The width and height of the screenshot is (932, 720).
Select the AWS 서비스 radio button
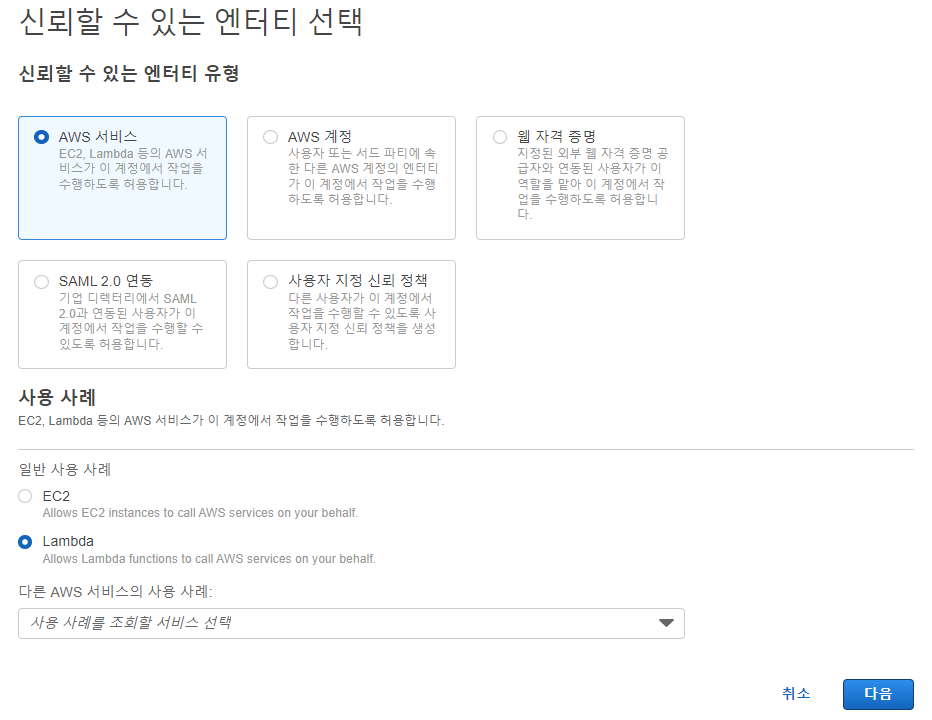(x=41, y=137)
